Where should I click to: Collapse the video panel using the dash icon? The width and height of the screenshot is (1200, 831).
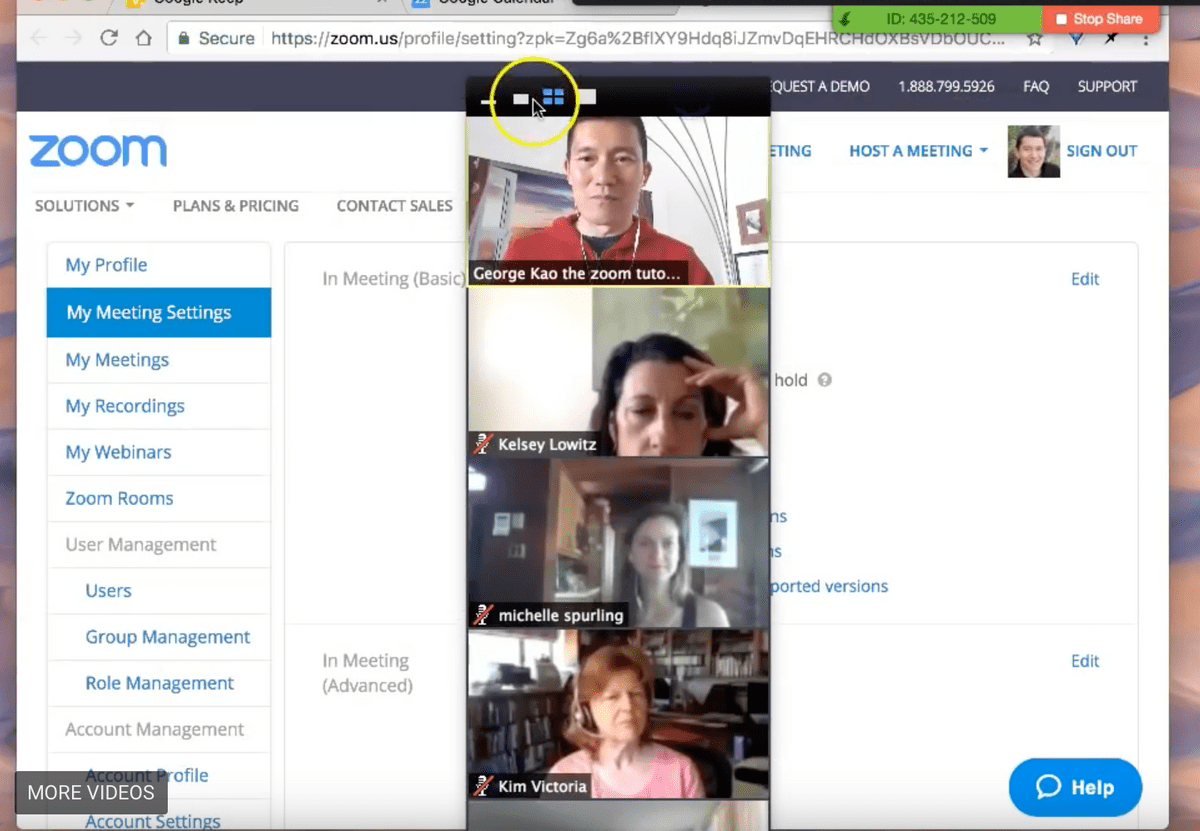click(488, 101)
